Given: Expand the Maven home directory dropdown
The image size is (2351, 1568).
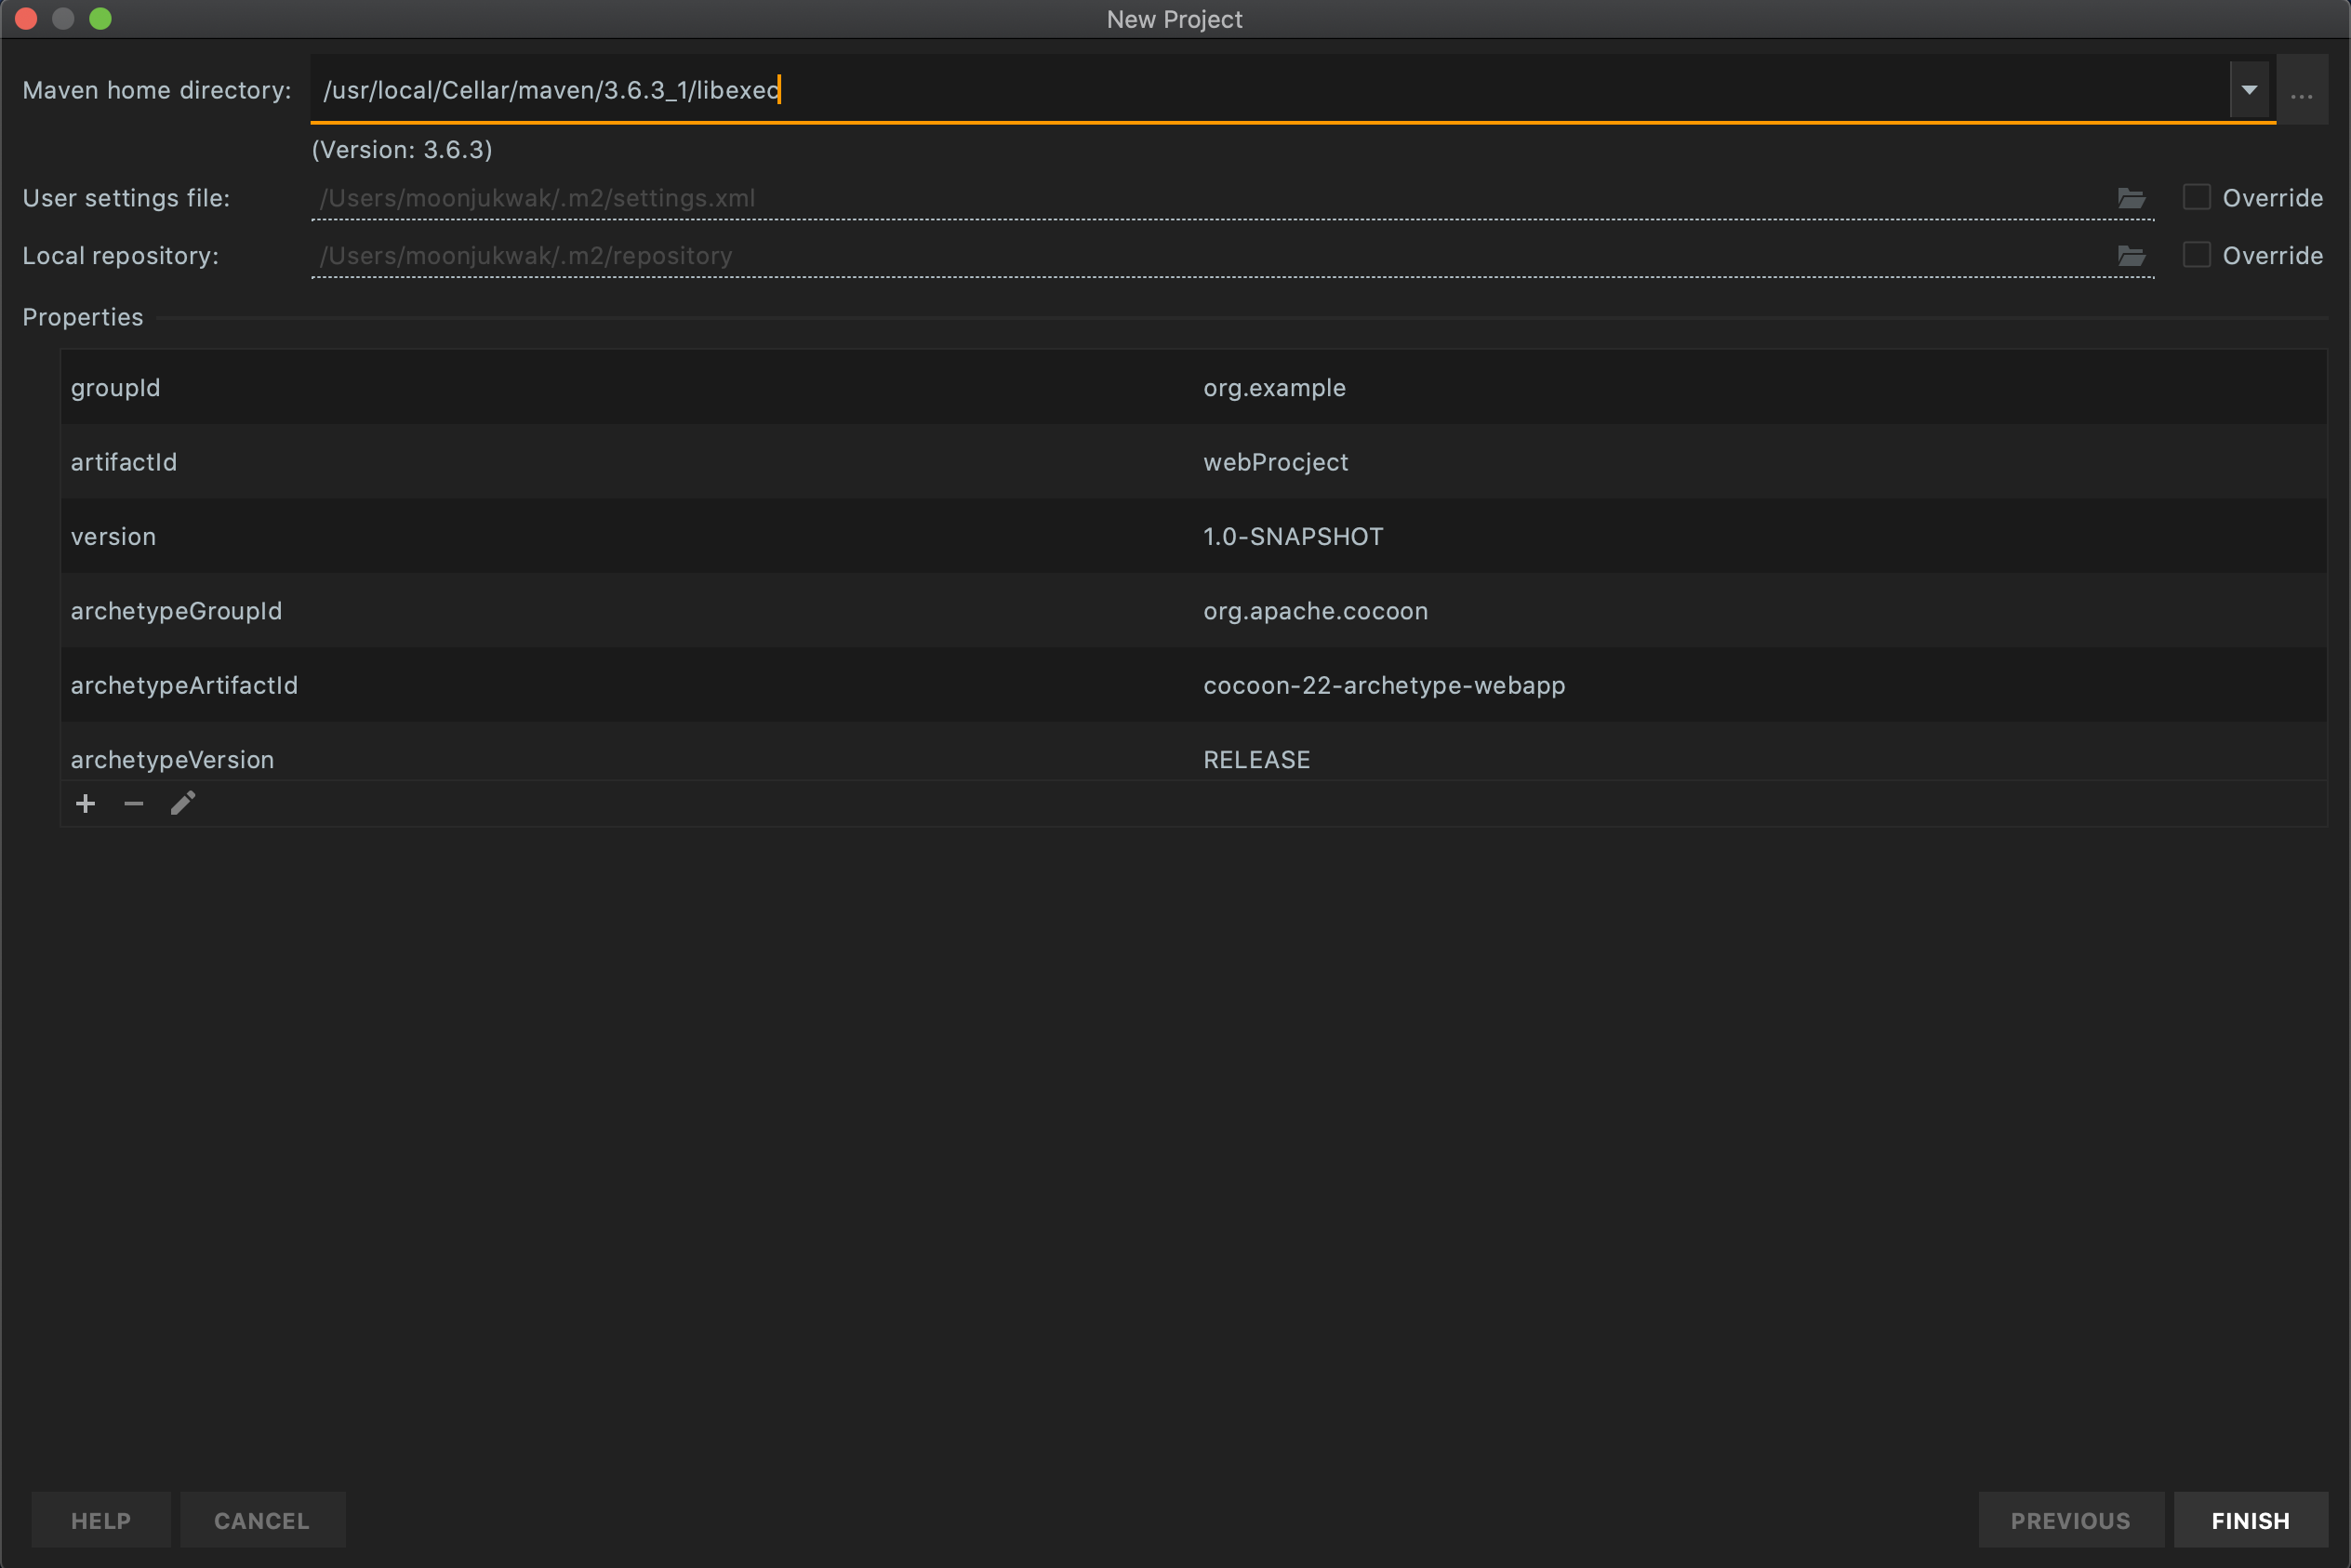Looking at the screenshot, I should 2249,90.
